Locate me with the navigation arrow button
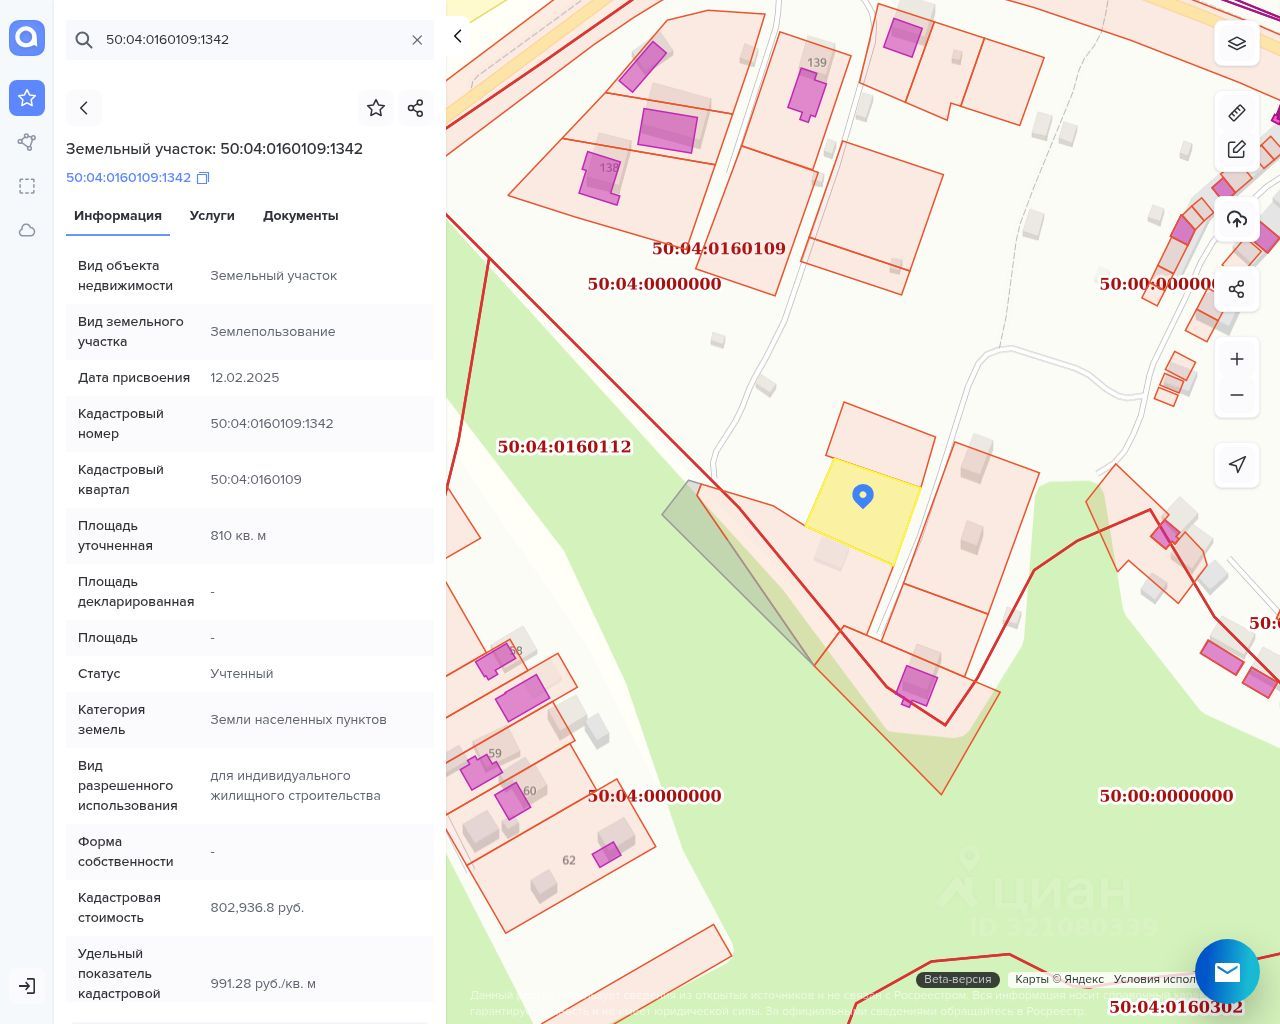The height and width of the screenshot is (1024, 1280). (x=1237, y=464)
